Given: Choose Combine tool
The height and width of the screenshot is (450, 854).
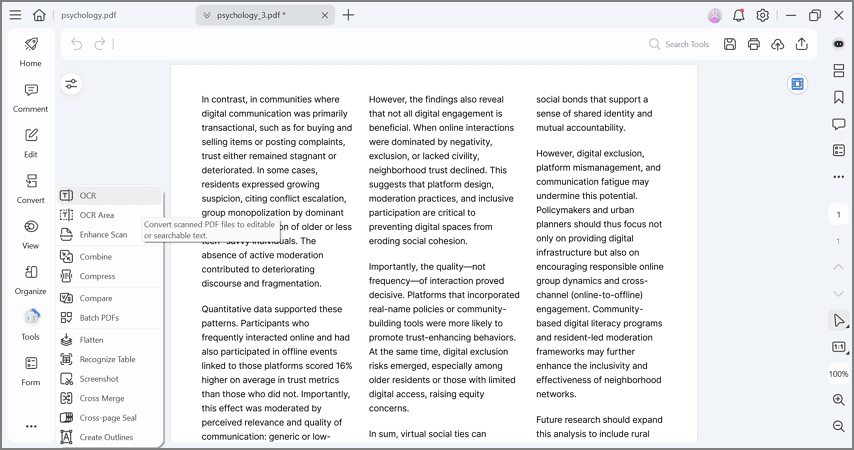Looking at the screenshot, I should pos(109,257).
